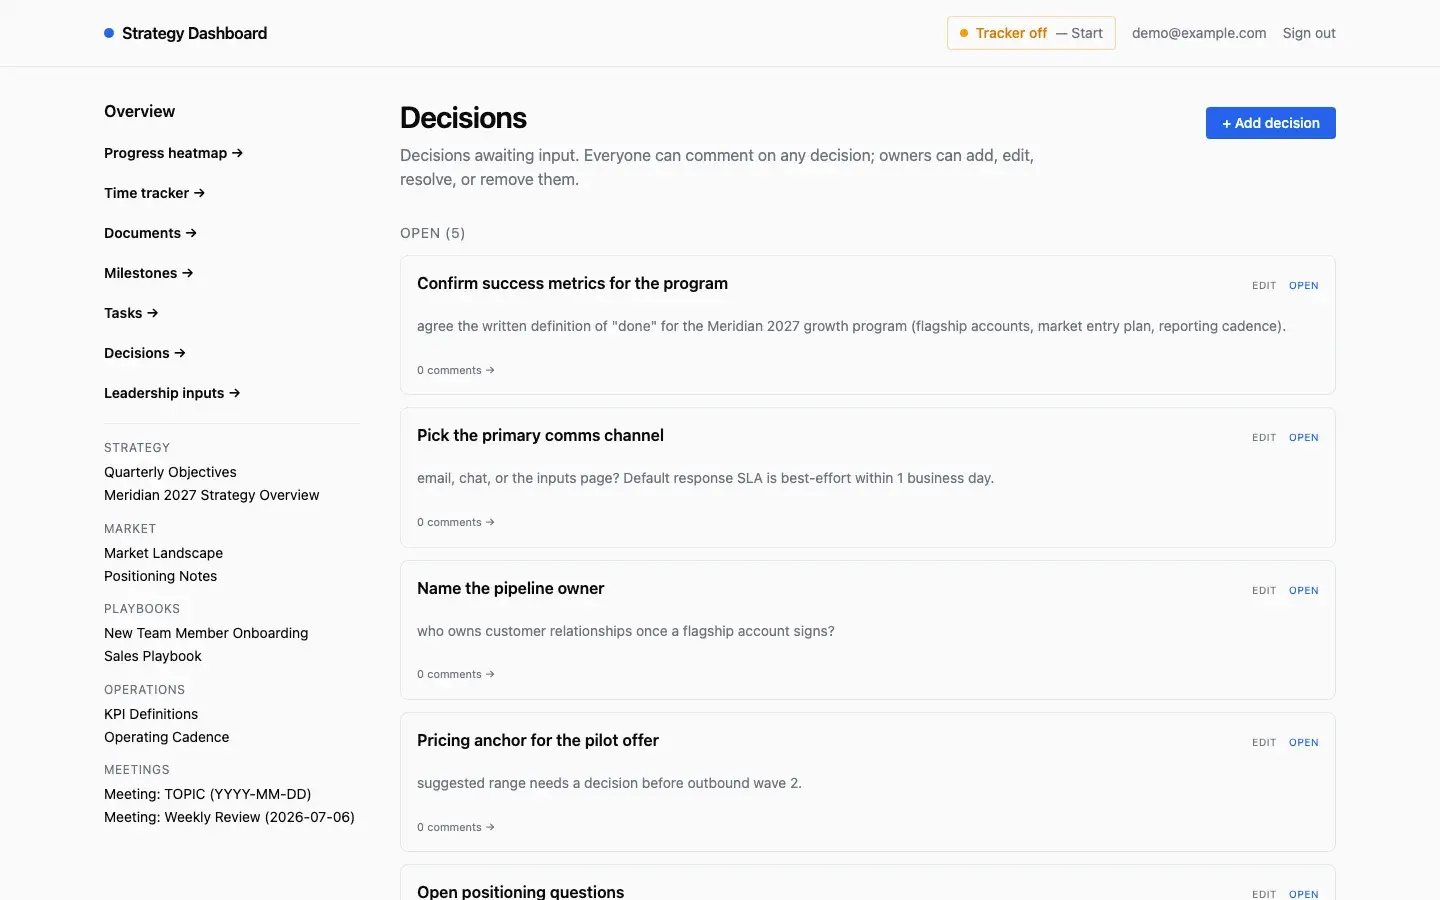
Task: View comments on Pricing anchor decision
Action: 456,827
